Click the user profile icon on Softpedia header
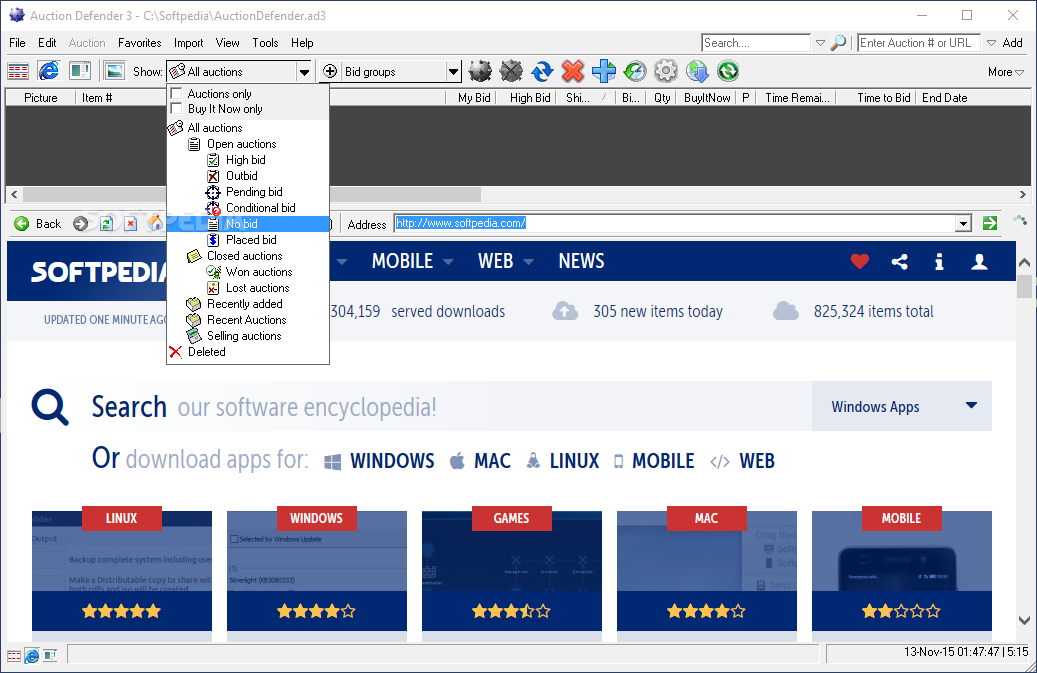 [x=979, y=262]
